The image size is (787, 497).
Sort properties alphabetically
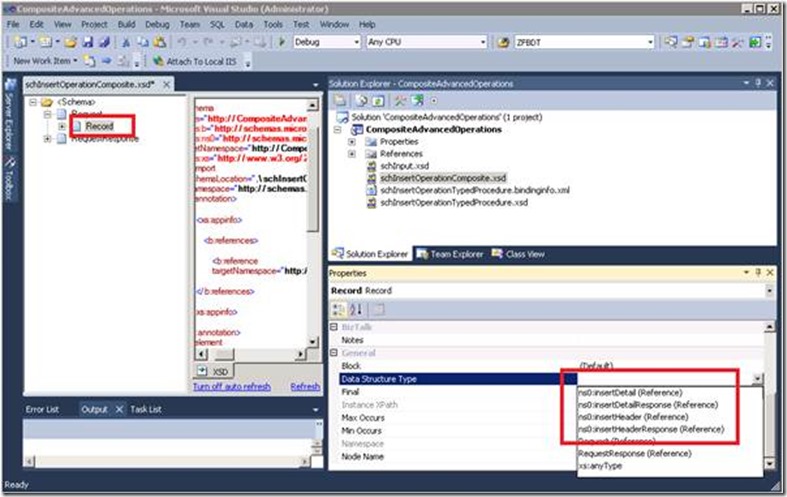click(356, 310)
